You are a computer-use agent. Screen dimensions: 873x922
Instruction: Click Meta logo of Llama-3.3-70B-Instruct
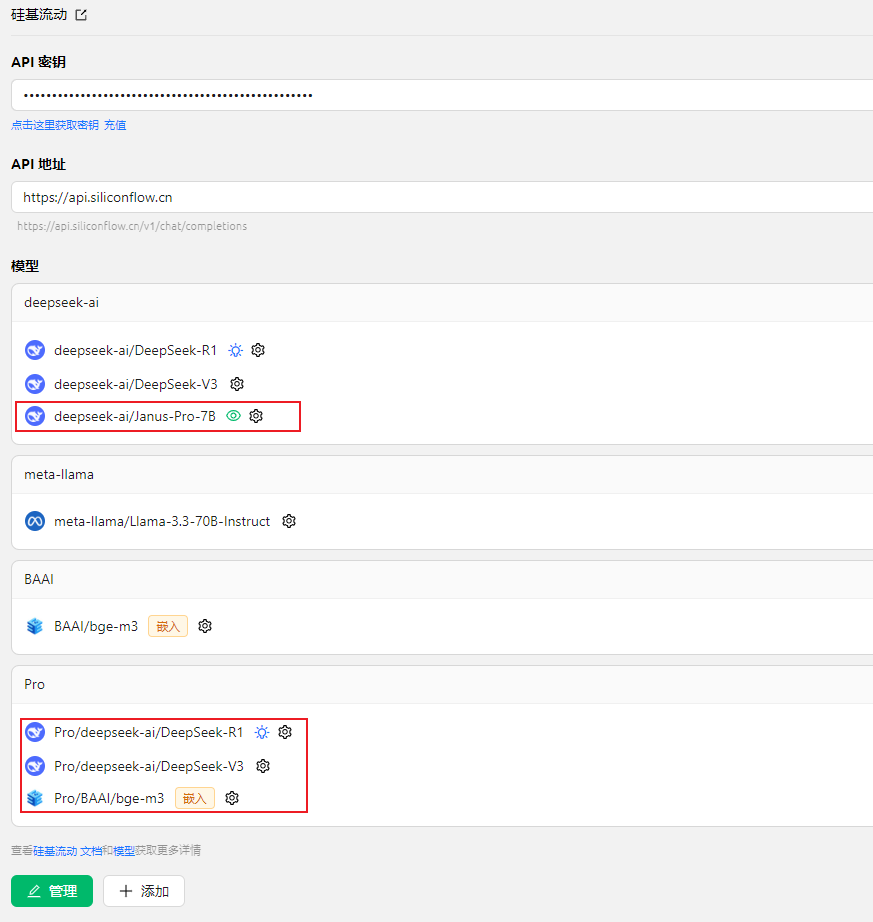pyautogui.click(x=35, y=521)
